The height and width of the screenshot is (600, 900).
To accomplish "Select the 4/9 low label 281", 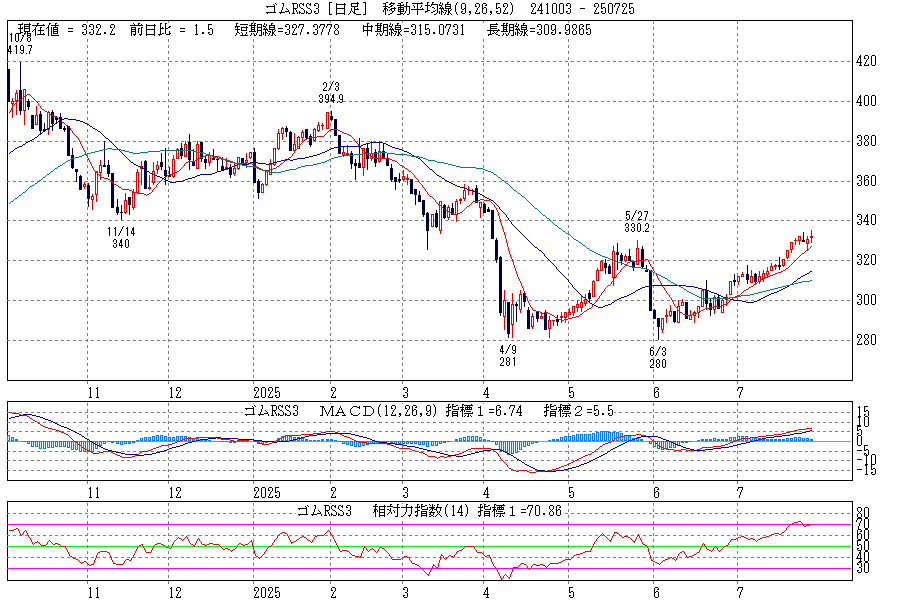I will coord(508,363).
